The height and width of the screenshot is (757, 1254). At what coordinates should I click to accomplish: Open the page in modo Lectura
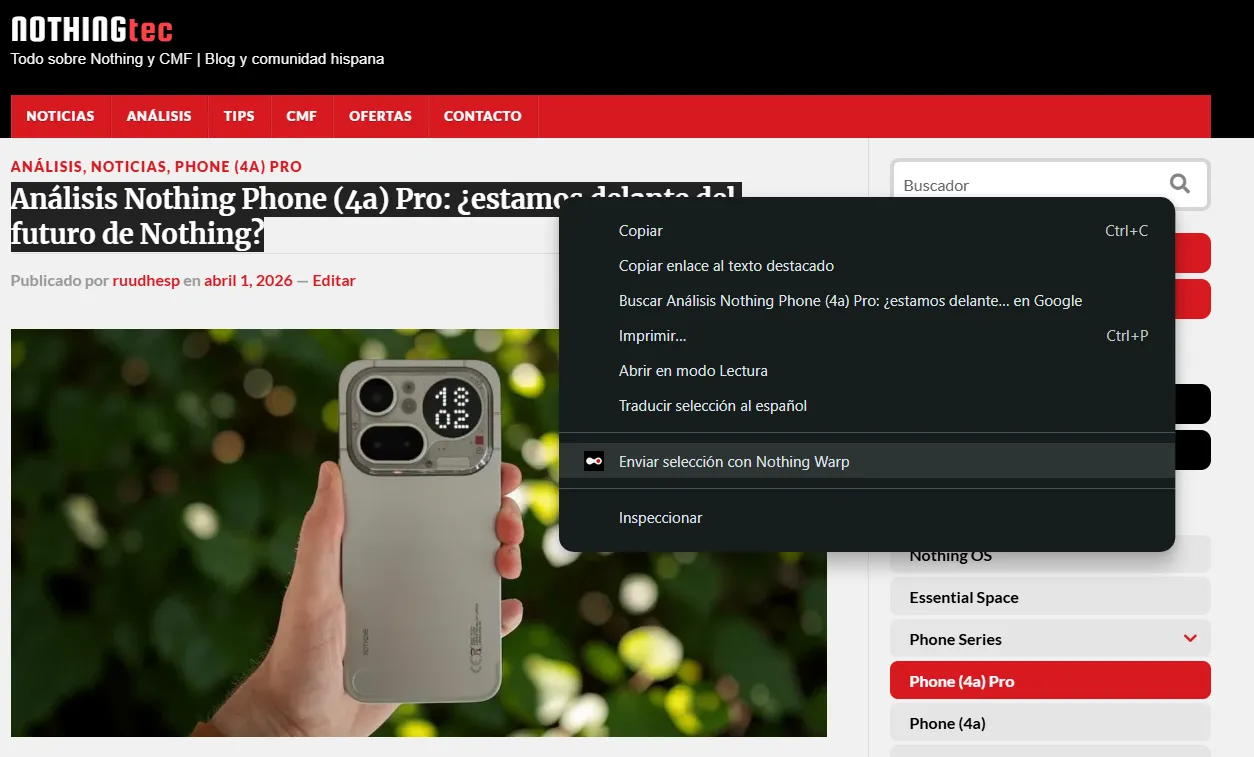tap(693, 371)
